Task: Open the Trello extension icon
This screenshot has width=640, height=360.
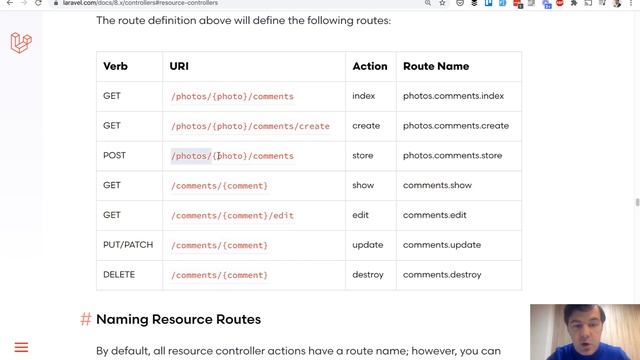Action: 489,3
